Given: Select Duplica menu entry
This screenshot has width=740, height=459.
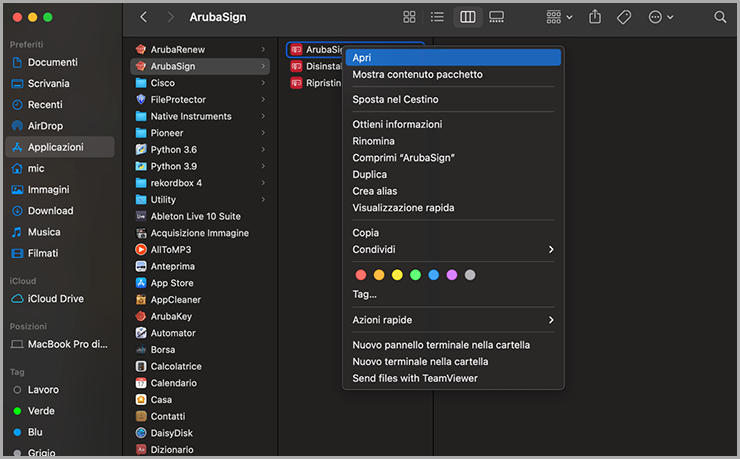Looking at the screenshot, I should [x=453, y=175].
